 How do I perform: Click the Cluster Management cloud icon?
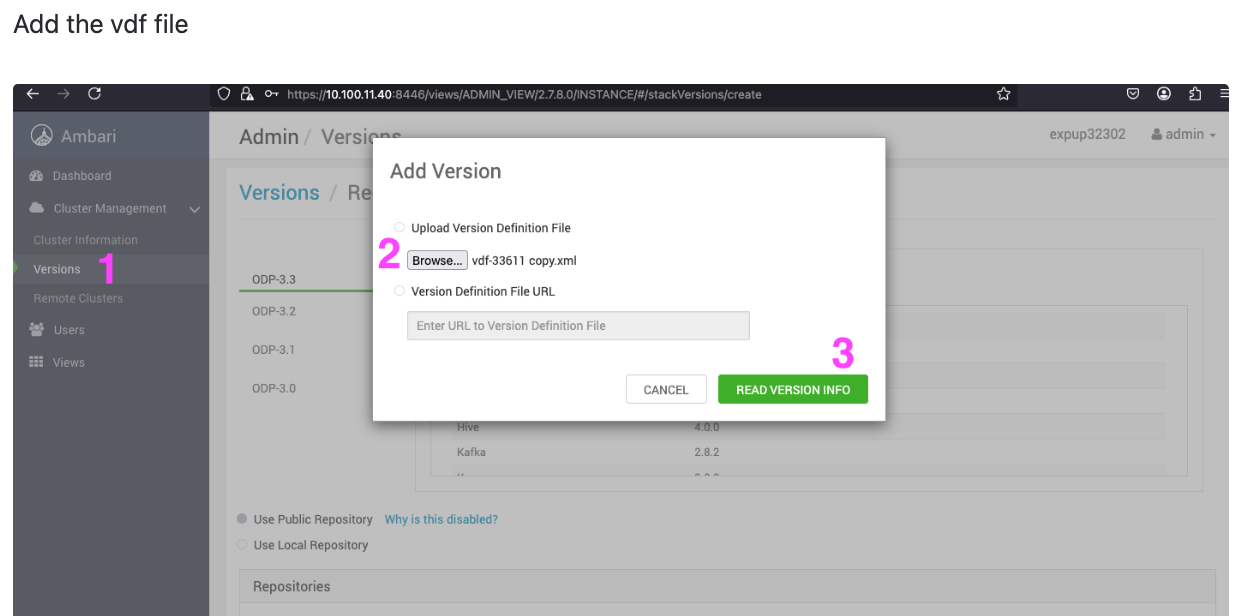point(37,208)
